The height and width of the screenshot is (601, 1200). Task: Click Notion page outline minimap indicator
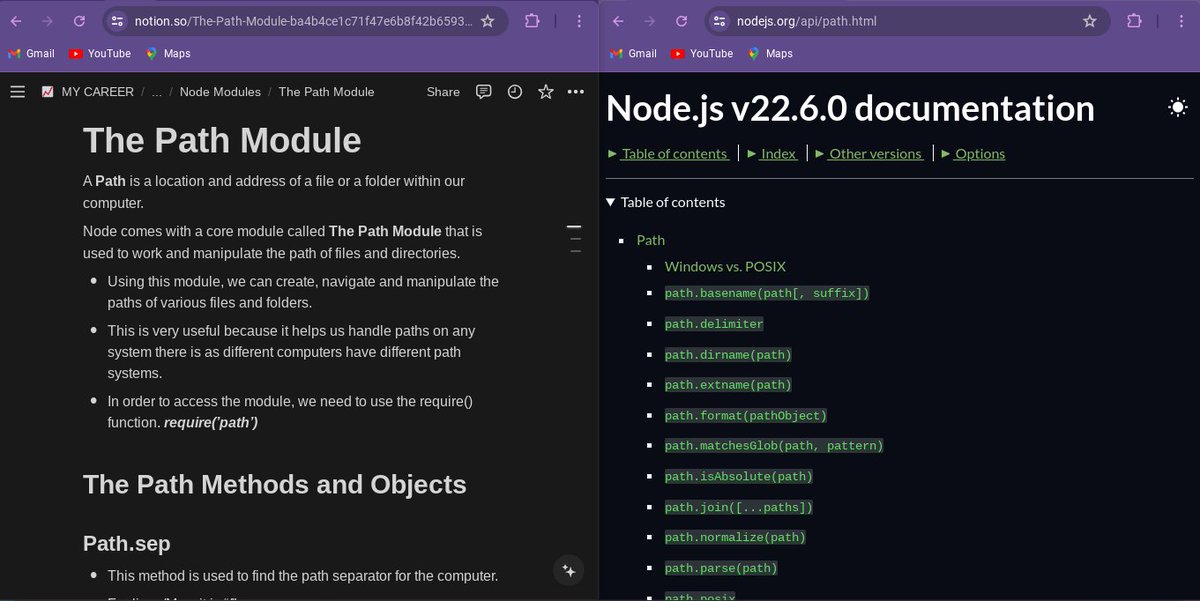pos(574,240)
